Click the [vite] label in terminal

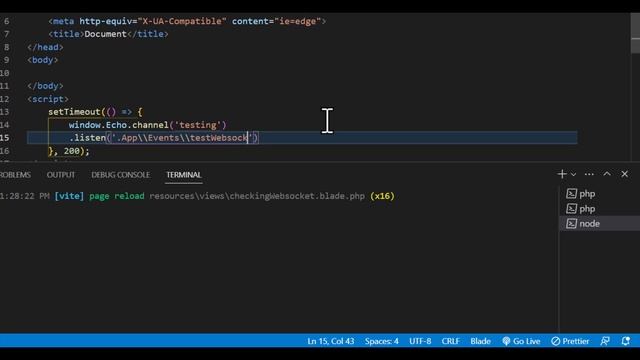point(69,196)
